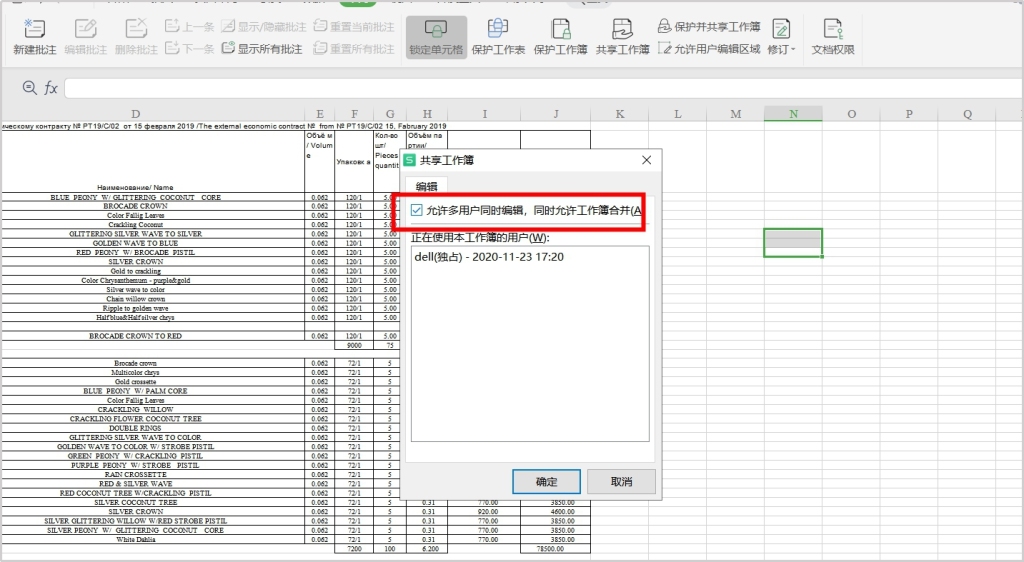1024x562 pixels.
Task: Select column header O
Action: (852, 114)
